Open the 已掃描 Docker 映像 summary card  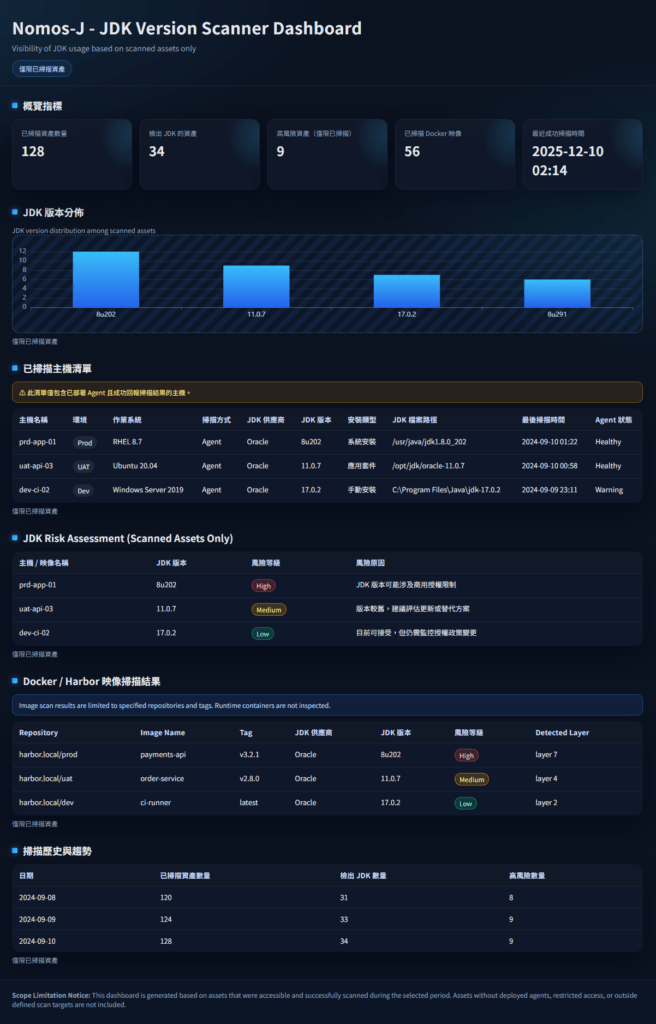[x=454, y=153]
